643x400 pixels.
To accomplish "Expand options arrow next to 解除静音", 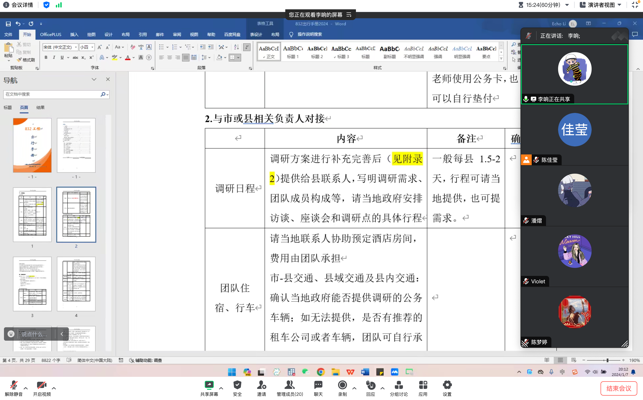I will click(25, 385).
